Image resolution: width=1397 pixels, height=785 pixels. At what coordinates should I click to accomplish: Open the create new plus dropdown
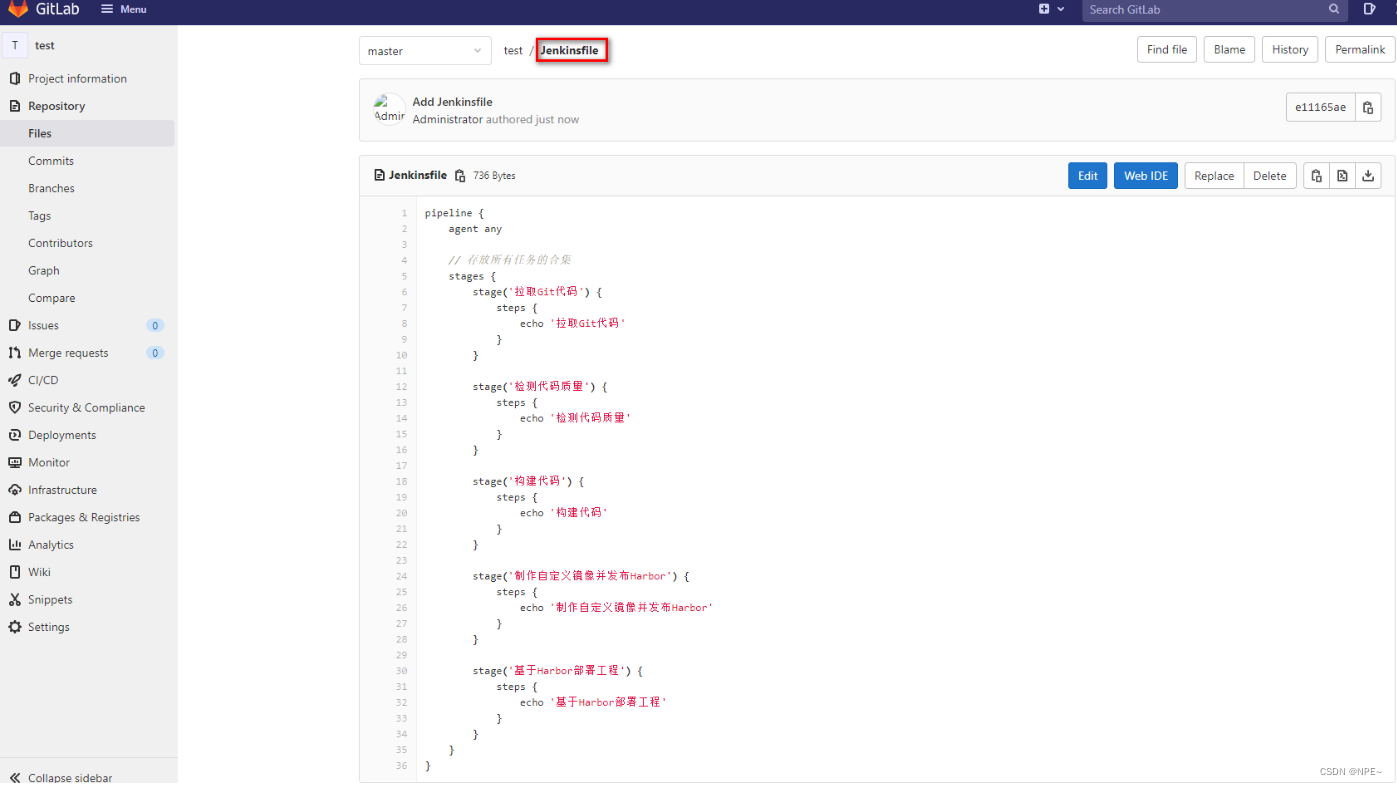tap(1051, 9)
